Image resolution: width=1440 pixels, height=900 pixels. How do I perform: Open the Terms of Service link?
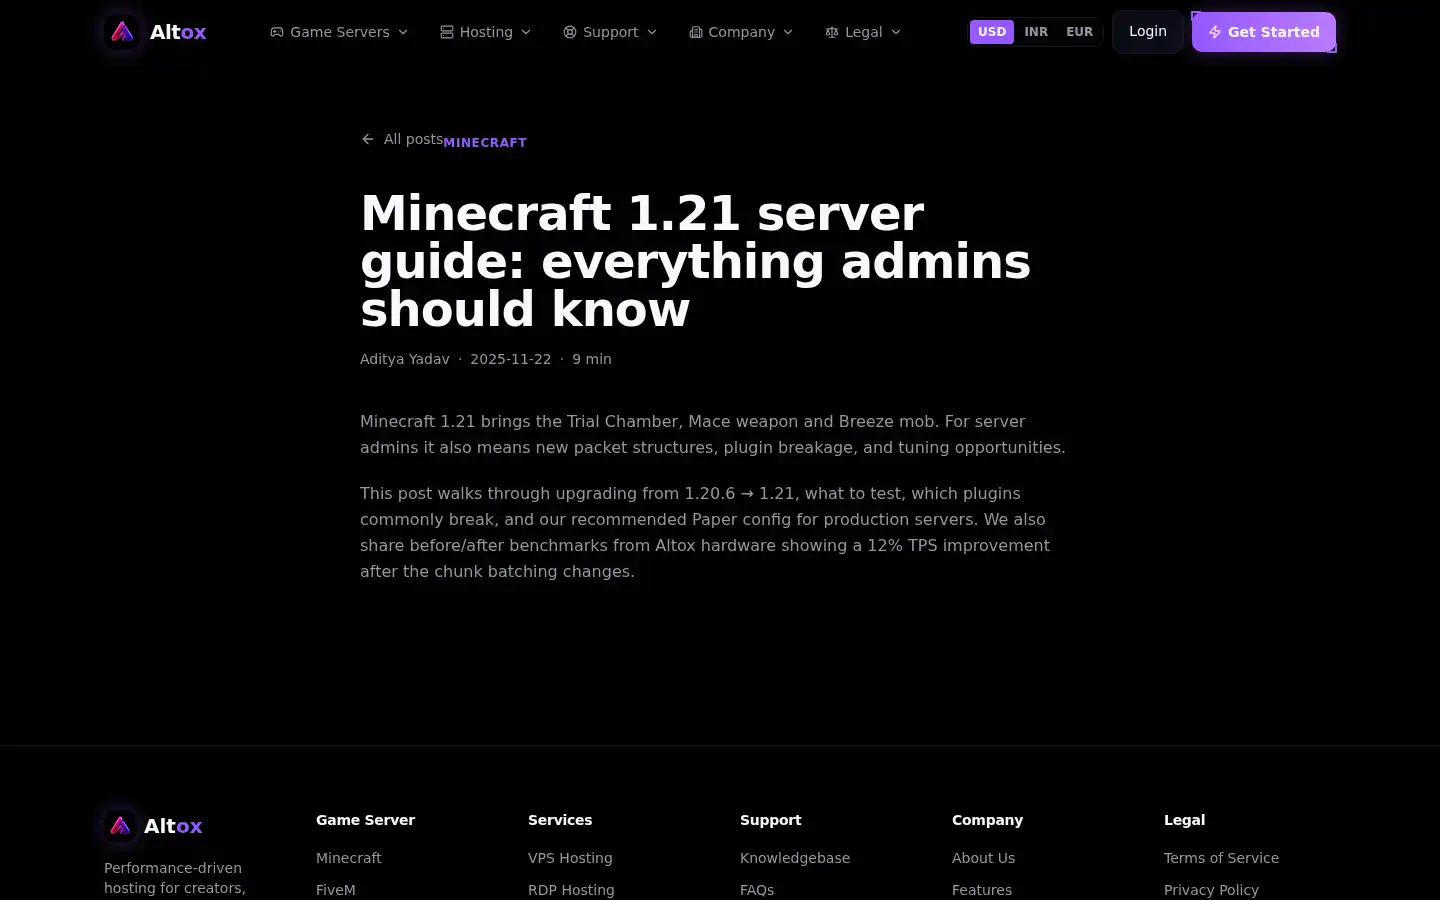point(1221,858)
